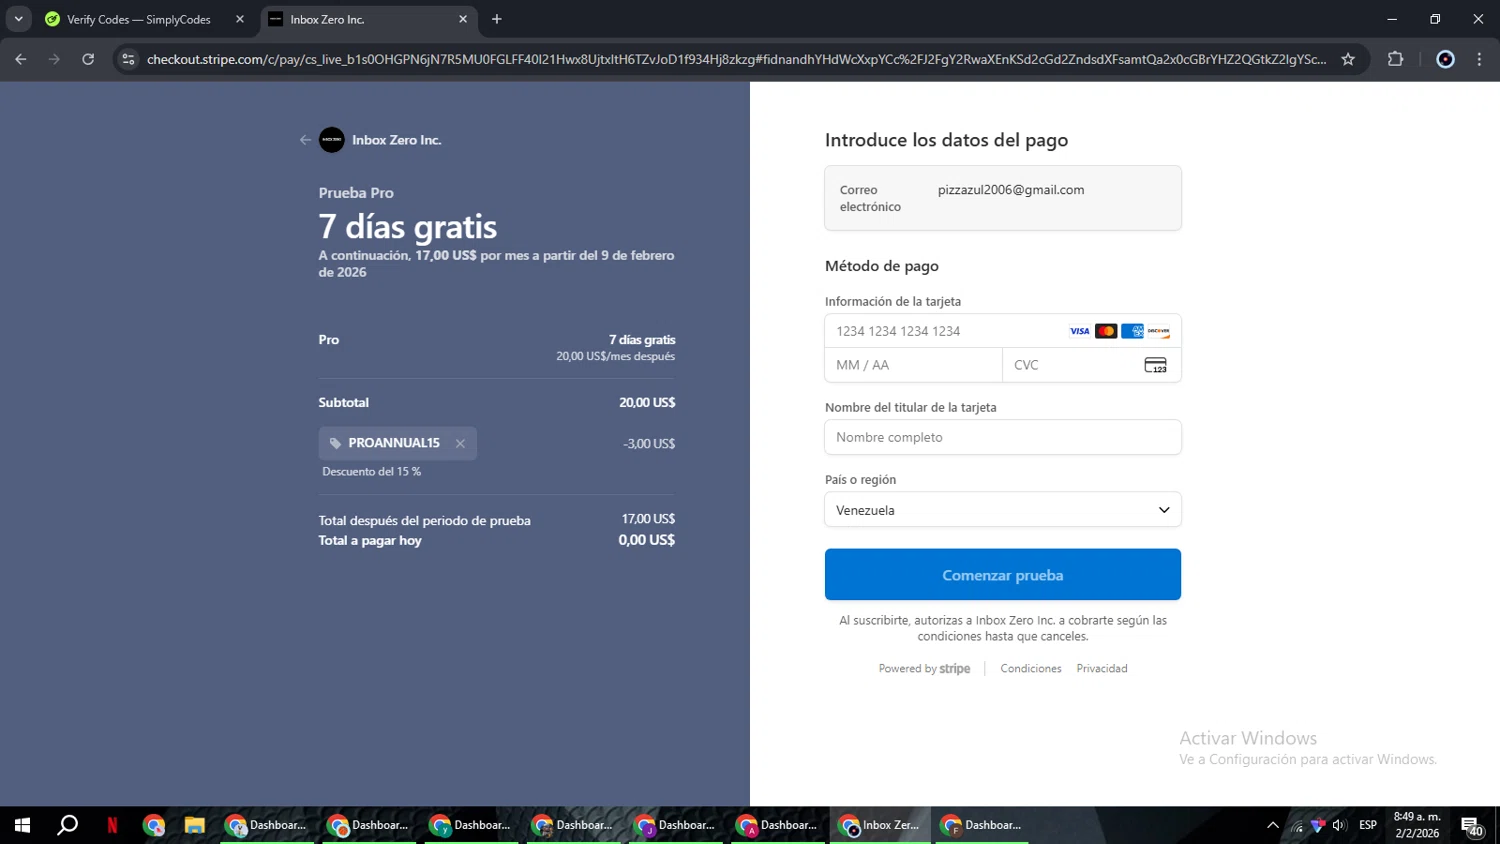Viewport: 1500px width, 844px height.
Task: Click the 'Descuento del 15 %' text
Action: click(x=371, y=472)
